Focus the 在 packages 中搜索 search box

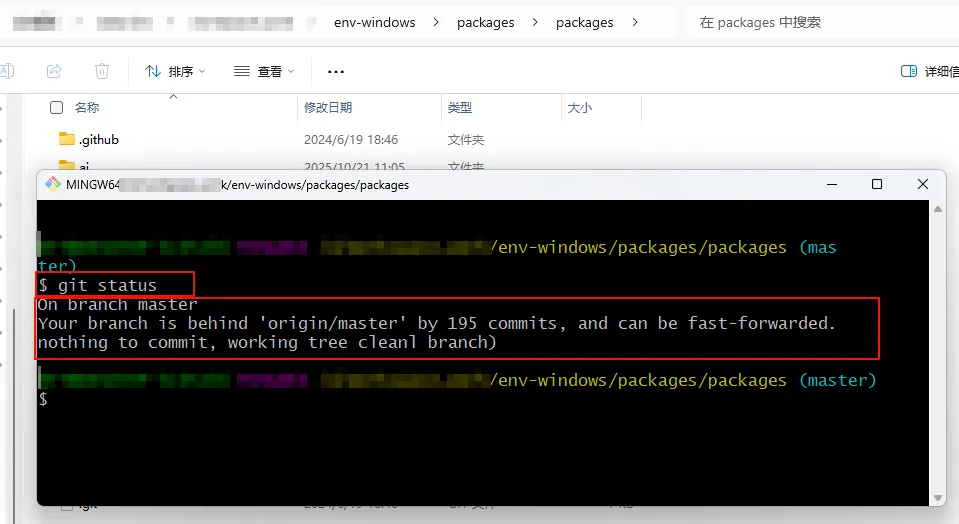point(823,23)
